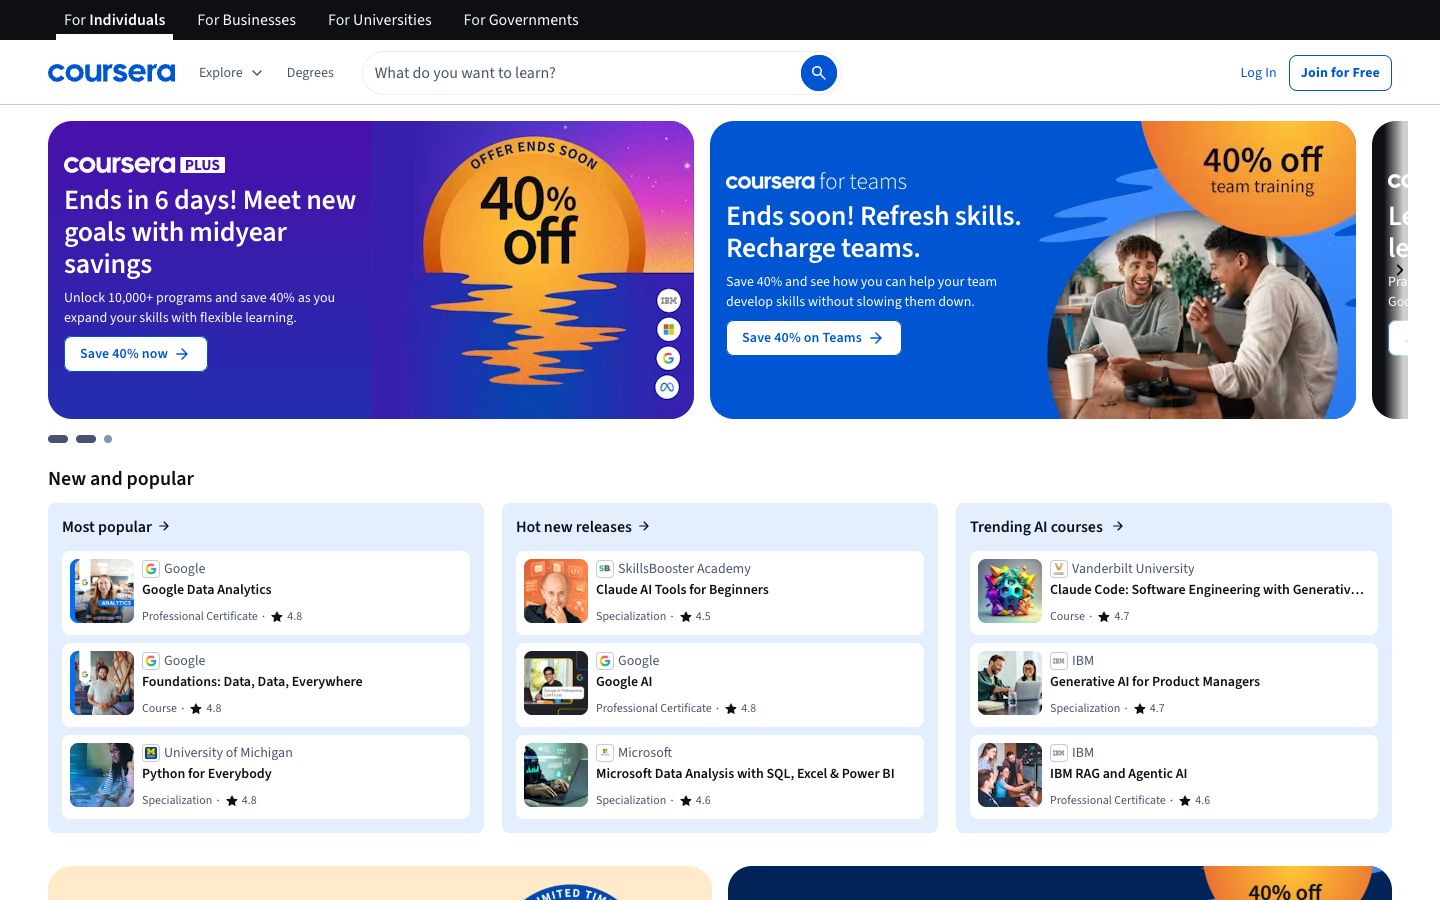
Task: Click the Meta partner icon on Coursera Plus banner
Action: pos(668,387)
